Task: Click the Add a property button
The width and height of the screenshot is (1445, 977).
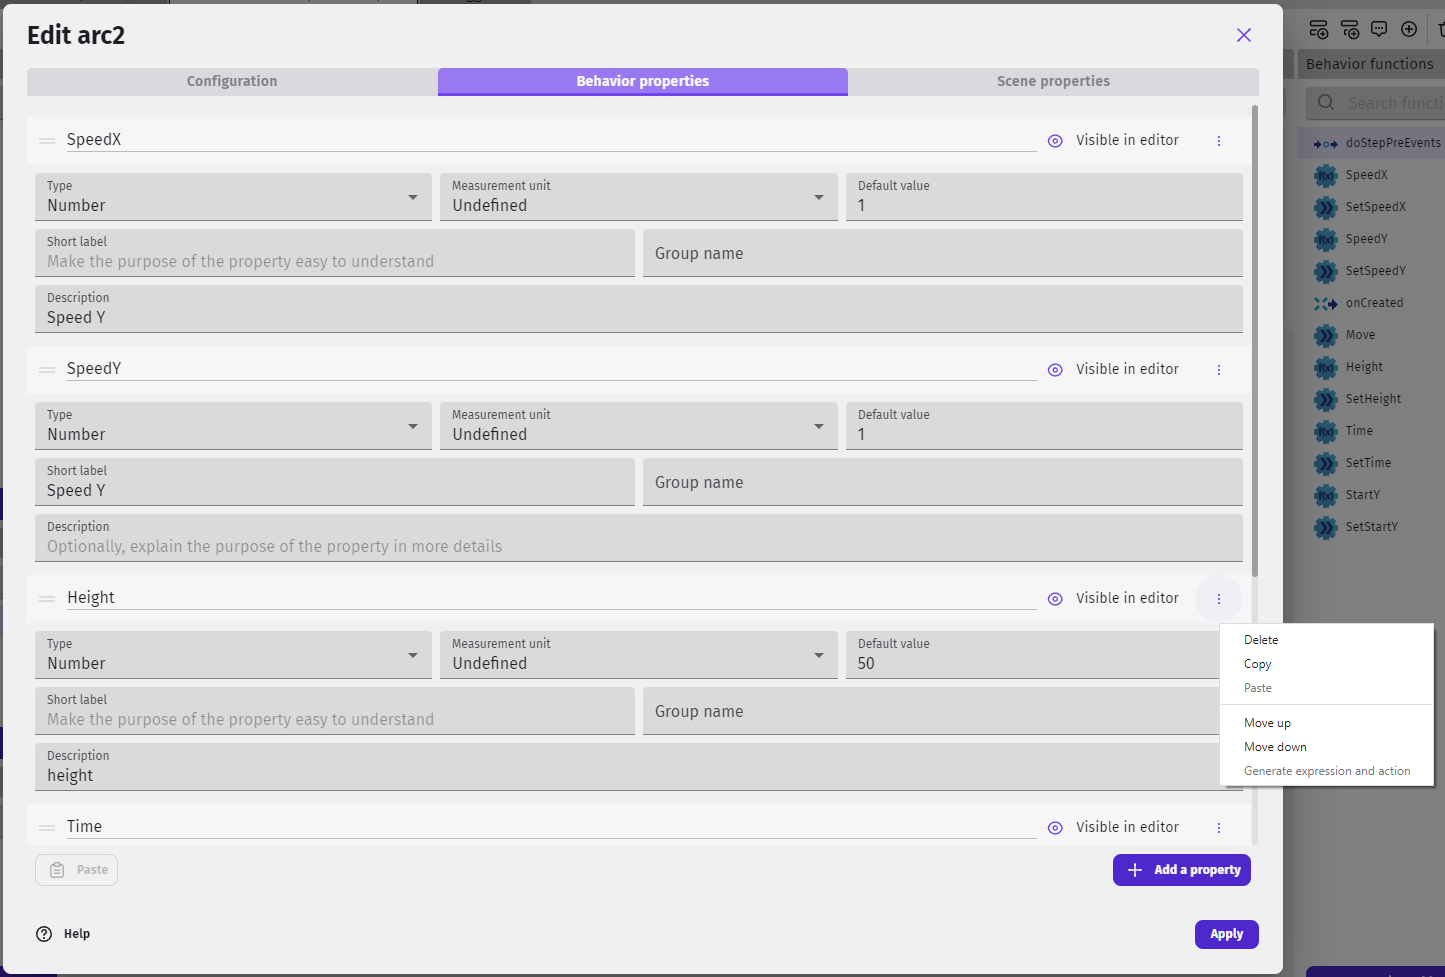Action: [x=1181, y=869]
